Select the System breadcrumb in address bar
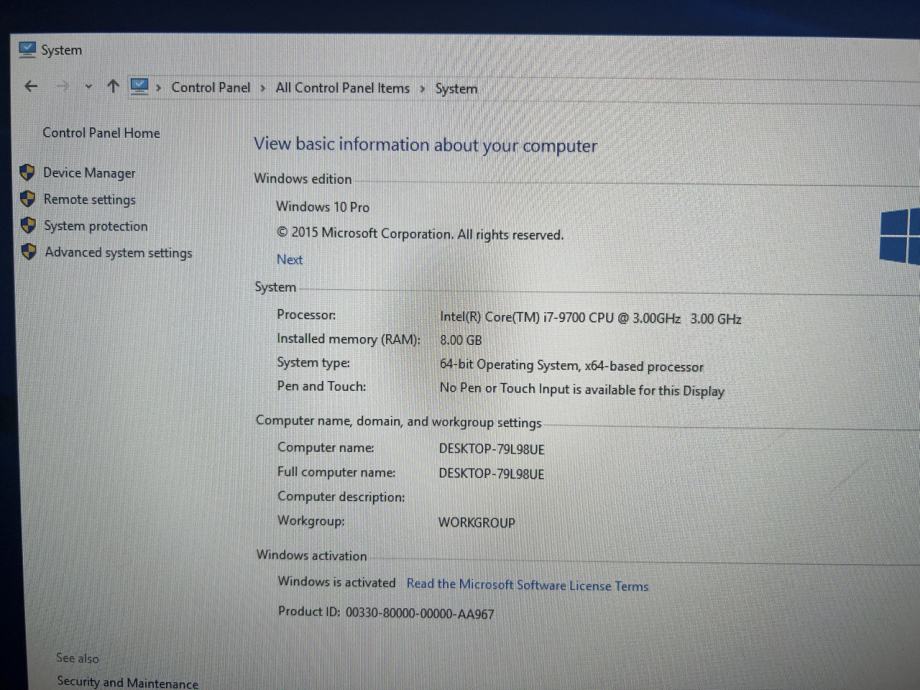This screenshot has width=920, height=690. pyautogui.click(x=456, y=89)
